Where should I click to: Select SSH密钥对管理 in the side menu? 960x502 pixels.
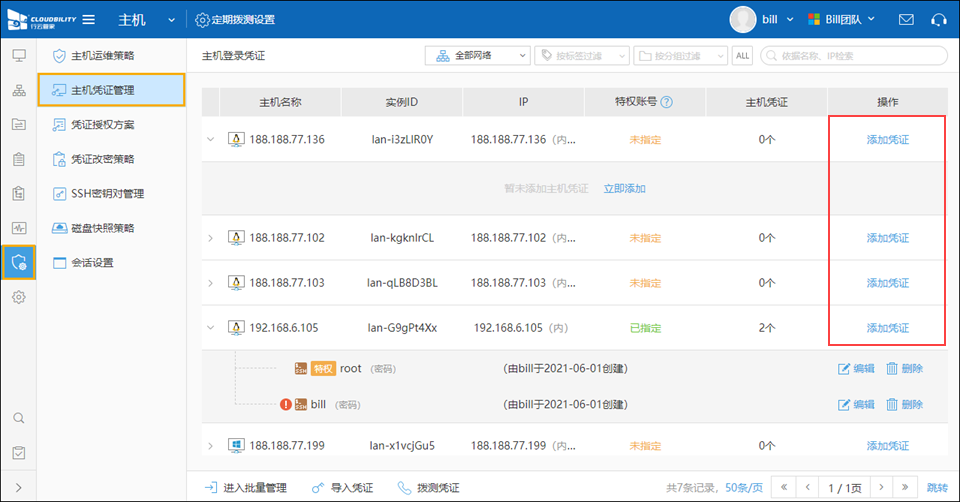pyautogui.click(x=107, y=194)
